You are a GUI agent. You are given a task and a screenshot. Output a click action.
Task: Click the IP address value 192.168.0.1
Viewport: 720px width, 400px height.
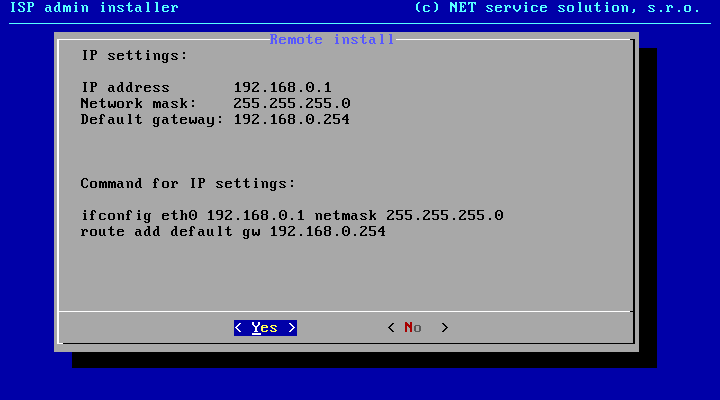coord(282,87)
